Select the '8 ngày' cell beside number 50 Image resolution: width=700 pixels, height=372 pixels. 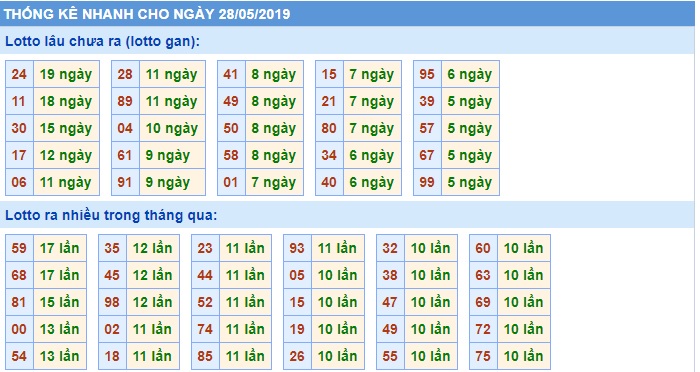pos(274,128)
